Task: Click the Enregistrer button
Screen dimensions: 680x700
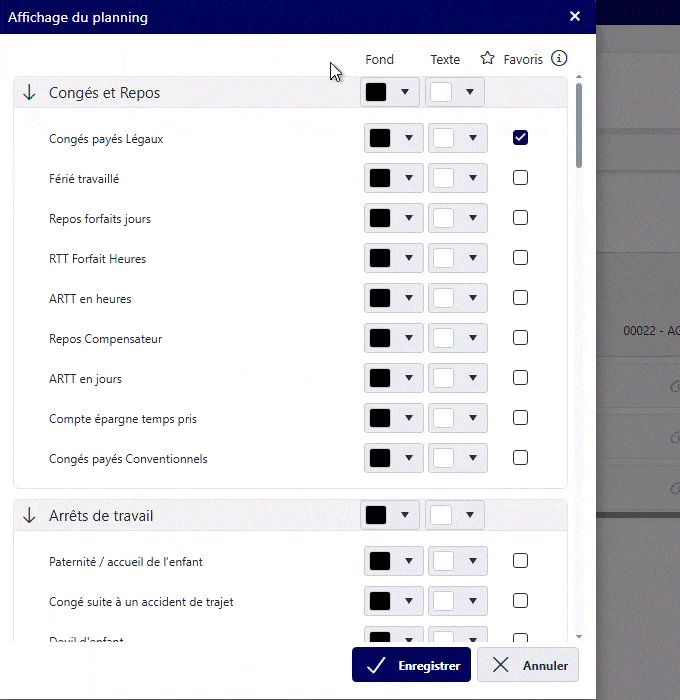Action: [x=411, y=665]
